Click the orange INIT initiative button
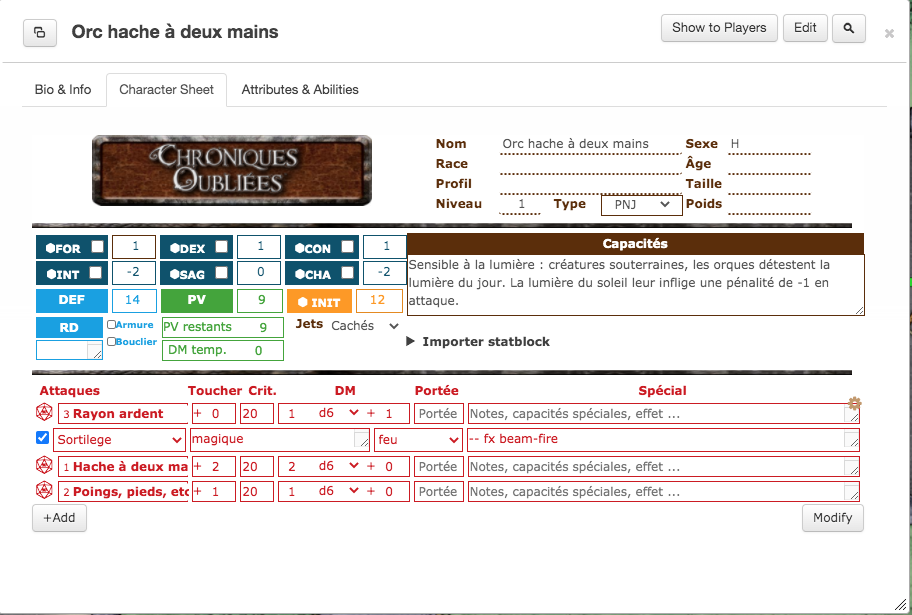The image size is (912, 615). point(319,301)
